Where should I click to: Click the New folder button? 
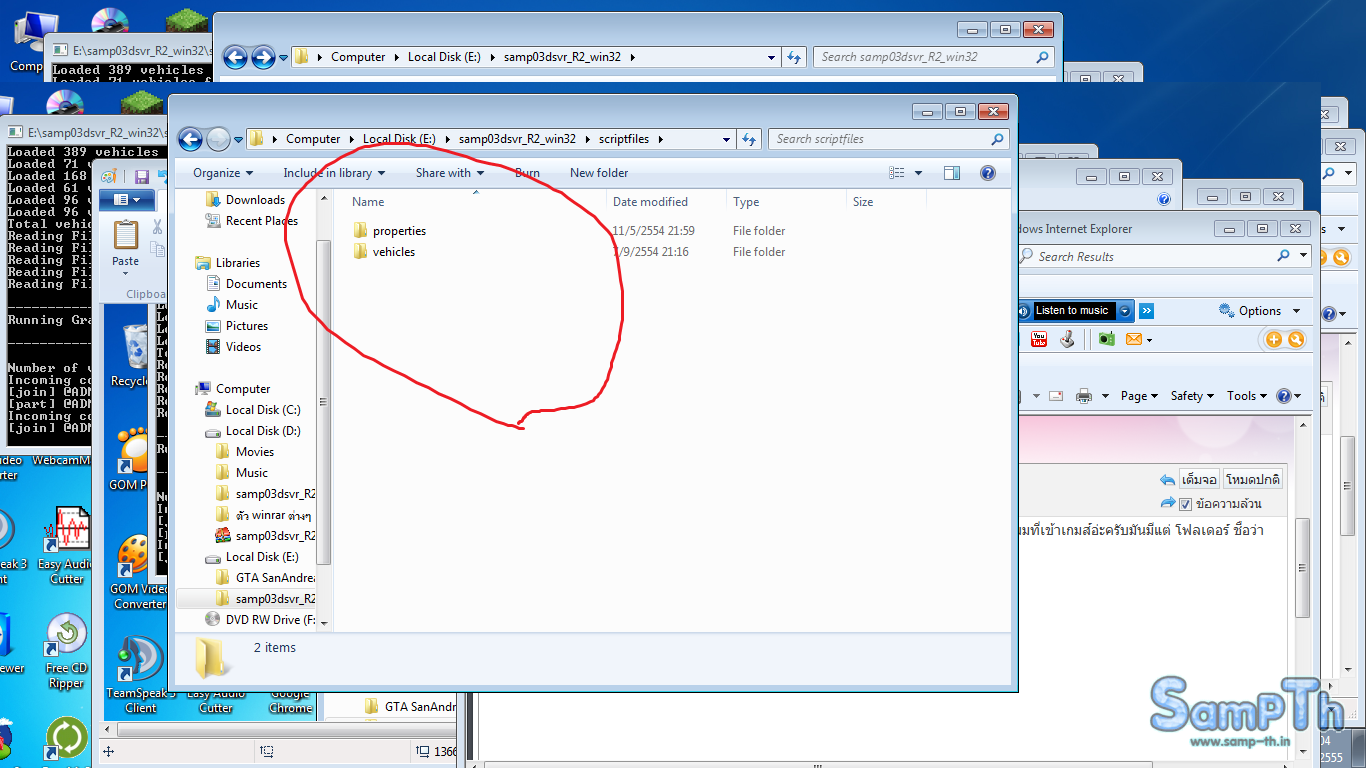click(599, 173)
